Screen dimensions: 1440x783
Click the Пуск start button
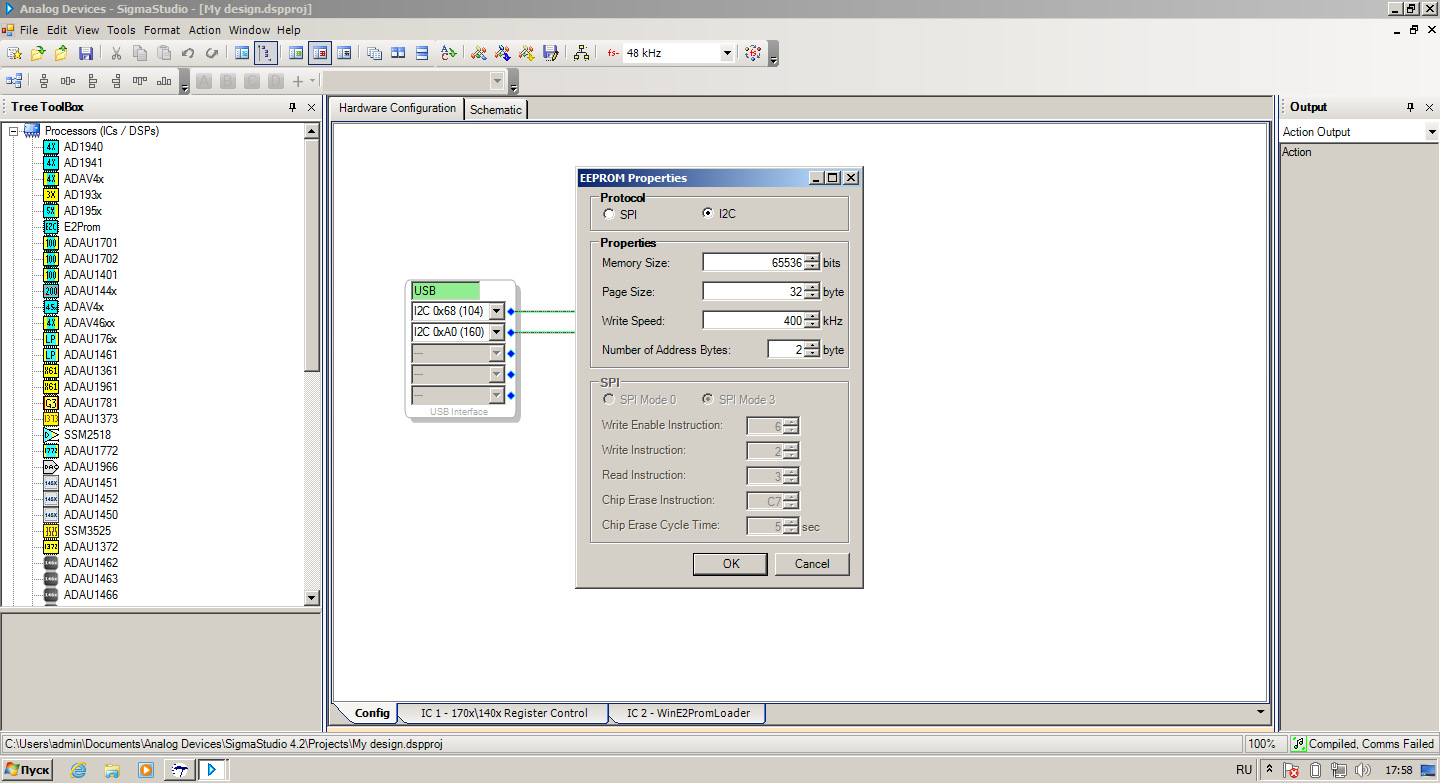pyautogui.click(x=28, y=770)
